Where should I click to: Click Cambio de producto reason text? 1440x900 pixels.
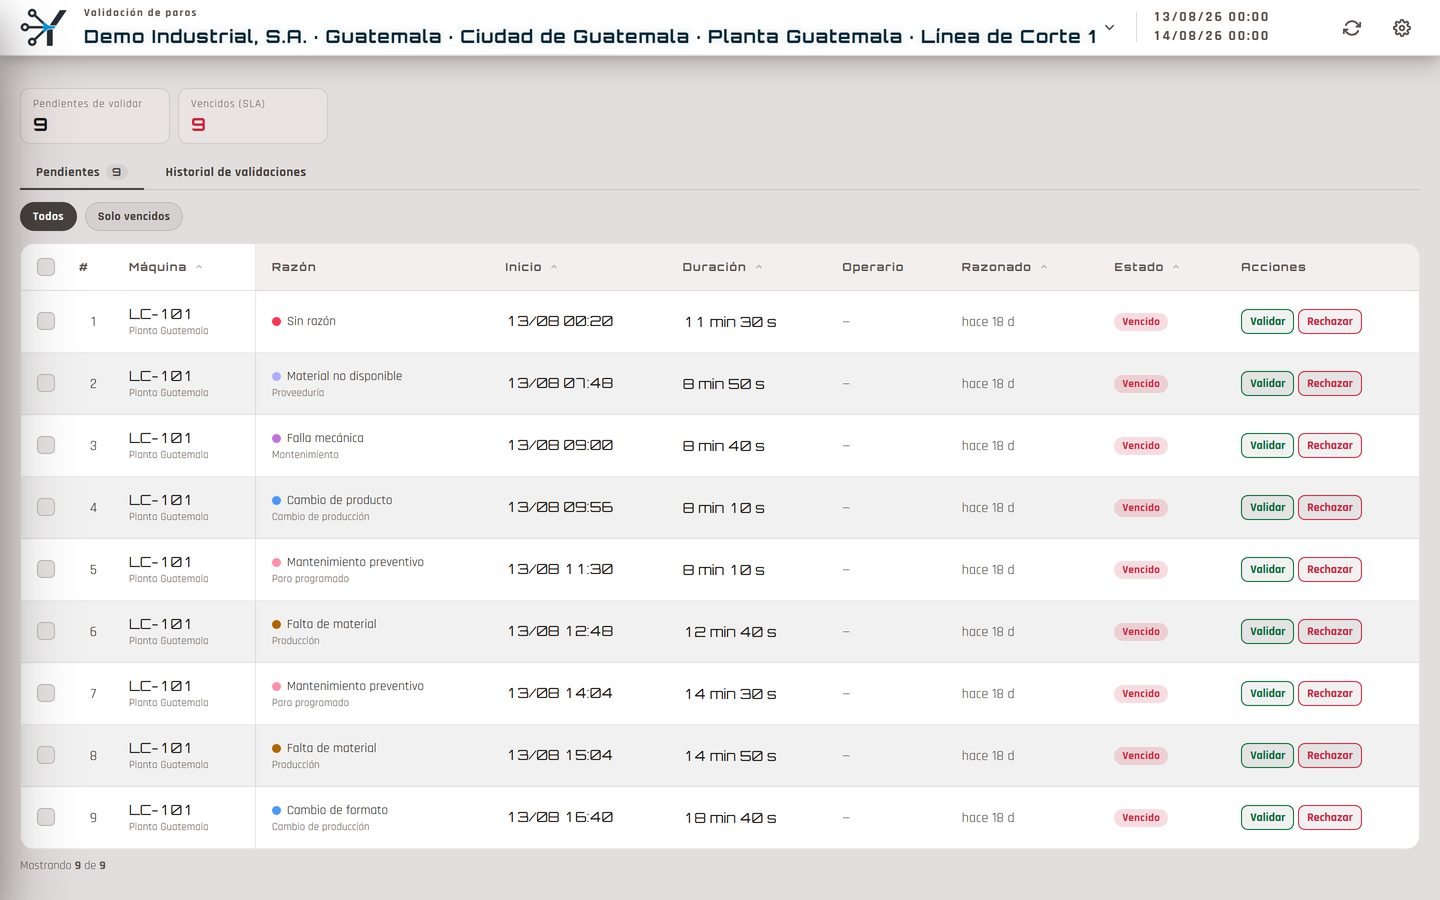[339, 500]
